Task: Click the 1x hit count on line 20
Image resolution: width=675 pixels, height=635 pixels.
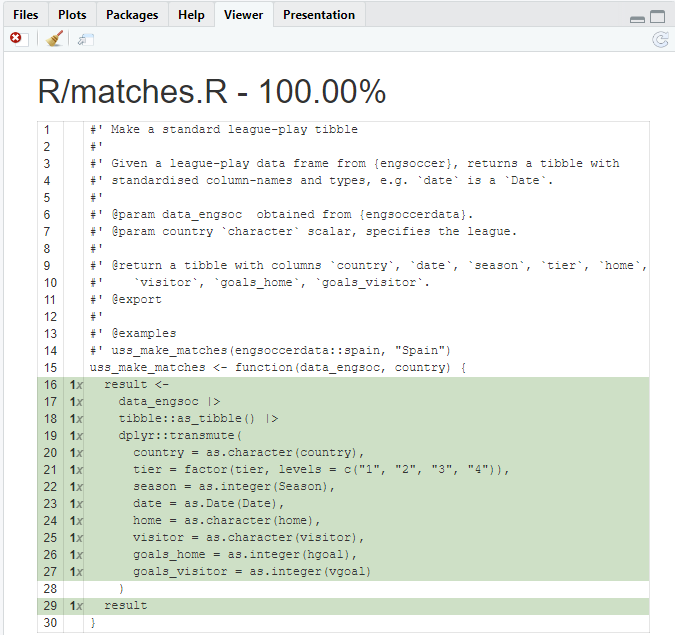Action: [x=74, y=453]
